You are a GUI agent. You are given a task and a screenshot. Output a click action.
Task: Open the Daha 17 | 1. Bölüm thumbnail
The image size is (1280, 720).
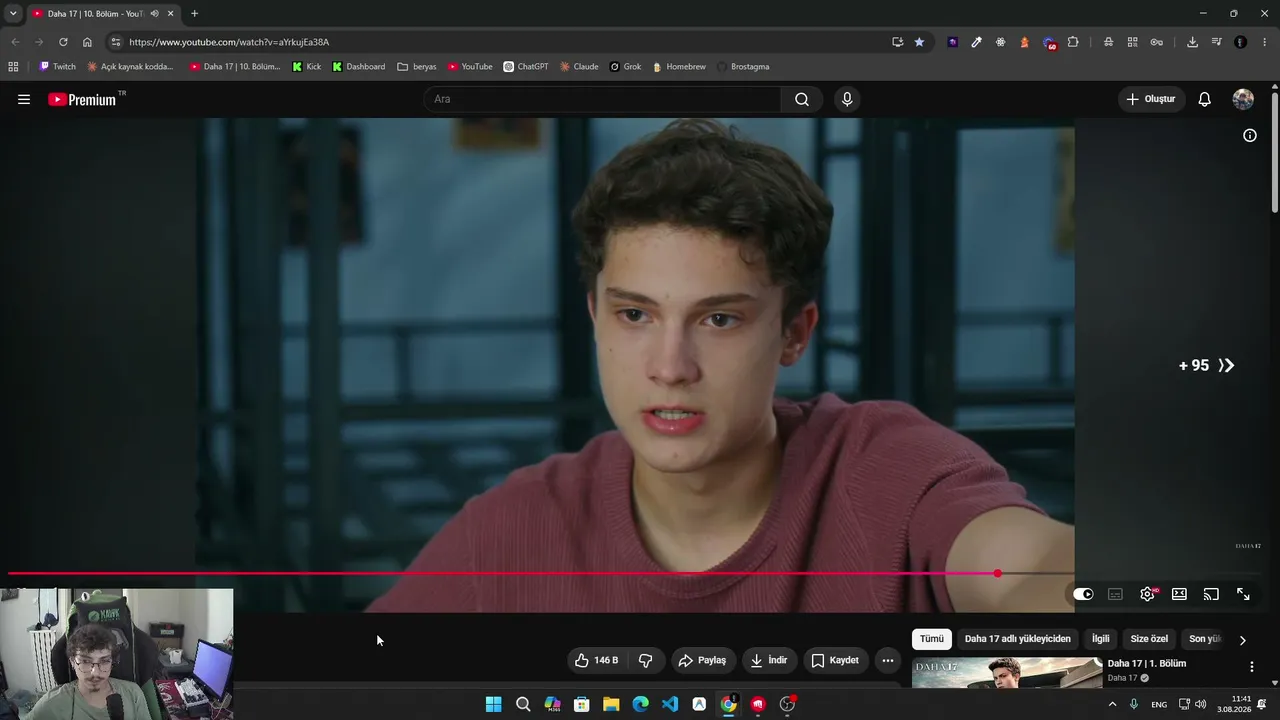1007,673
